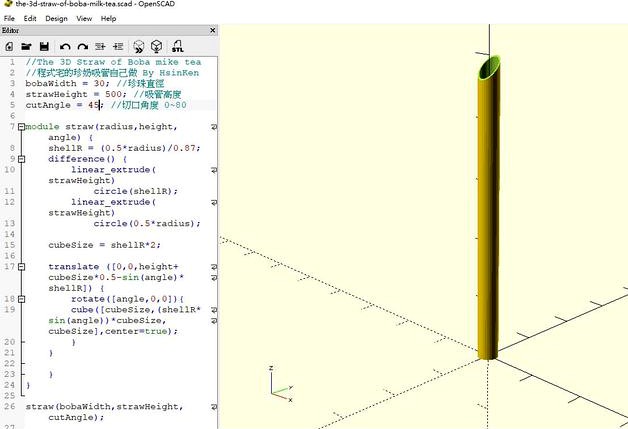Indent the selected code lines
This screenshot has width=628, height=429.
point(119,46)
